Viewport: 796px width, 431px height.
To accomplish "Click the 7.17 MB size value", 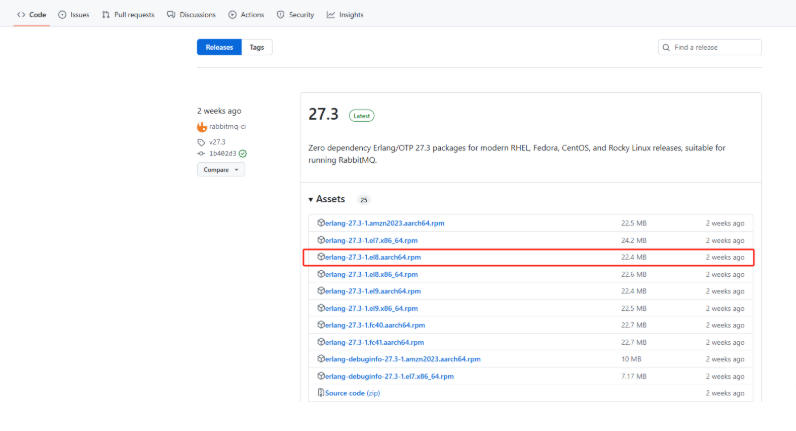I will [x=634, y=377].
